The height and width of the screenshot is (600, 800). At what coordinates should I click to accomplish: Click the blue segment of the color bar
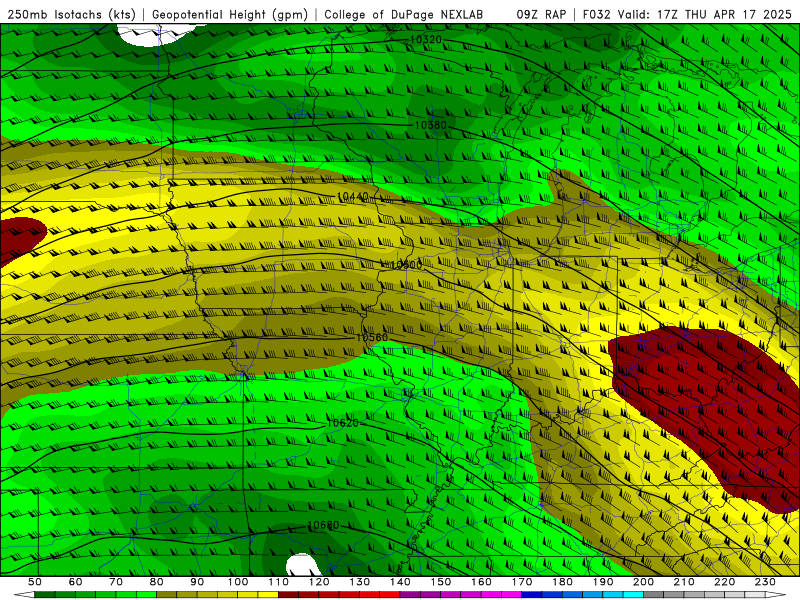click(x=582, y=595)
